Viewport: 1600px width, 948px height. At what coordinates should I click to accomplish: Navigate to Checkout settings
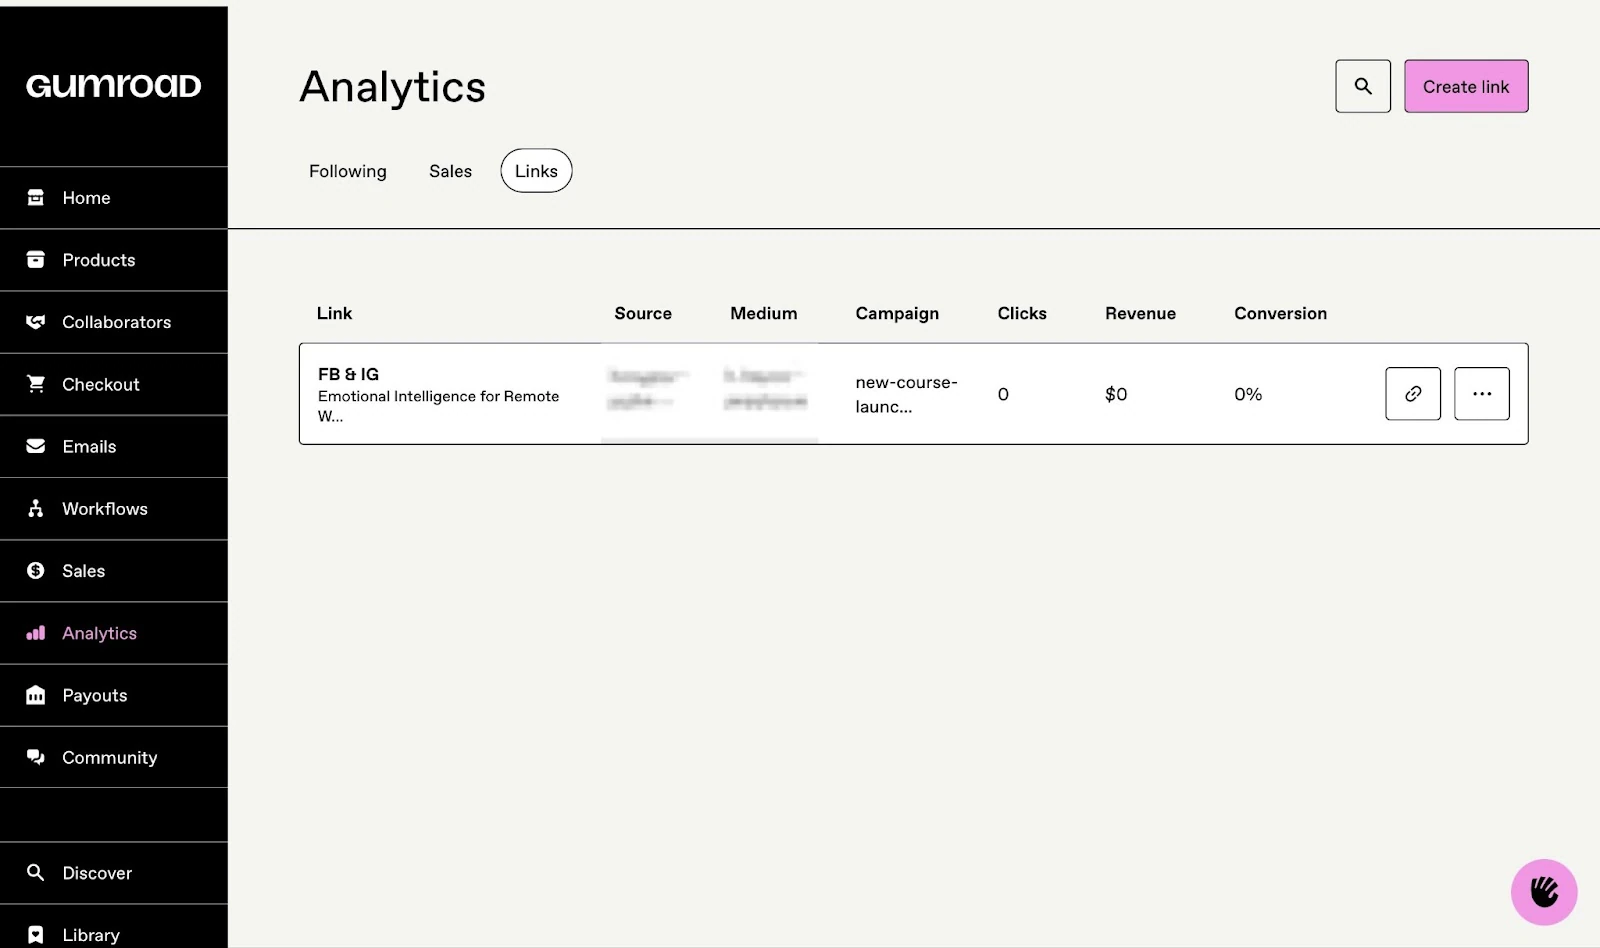pos(114,384)
